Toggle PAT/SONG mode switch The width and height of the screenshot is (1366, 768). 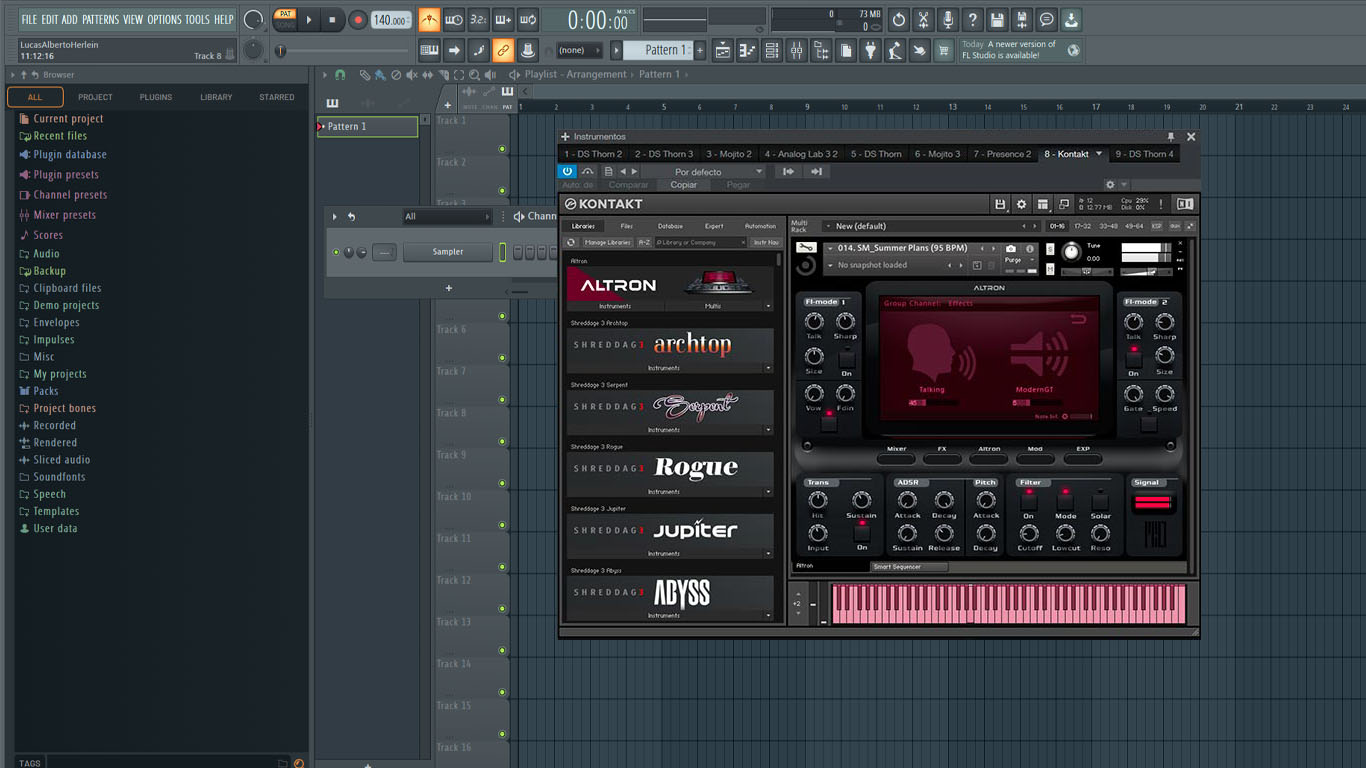pos(286,20)
